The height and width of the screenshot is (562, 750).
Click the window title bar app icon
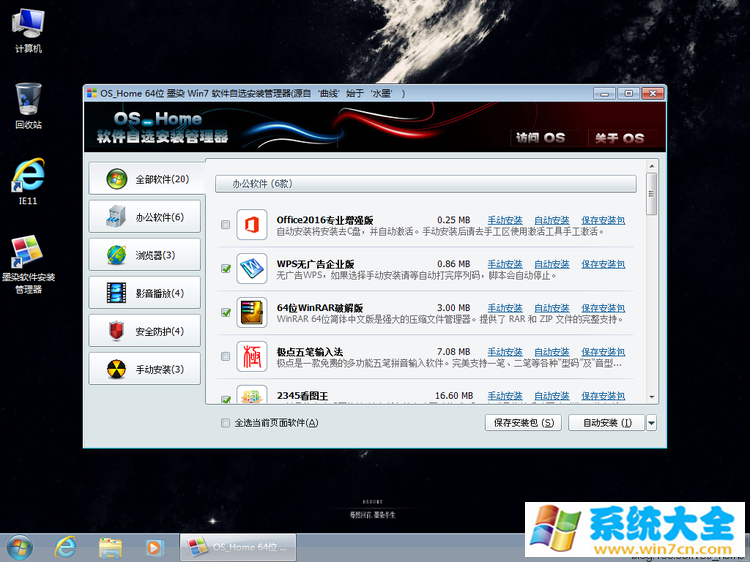(x=92, y=93)
